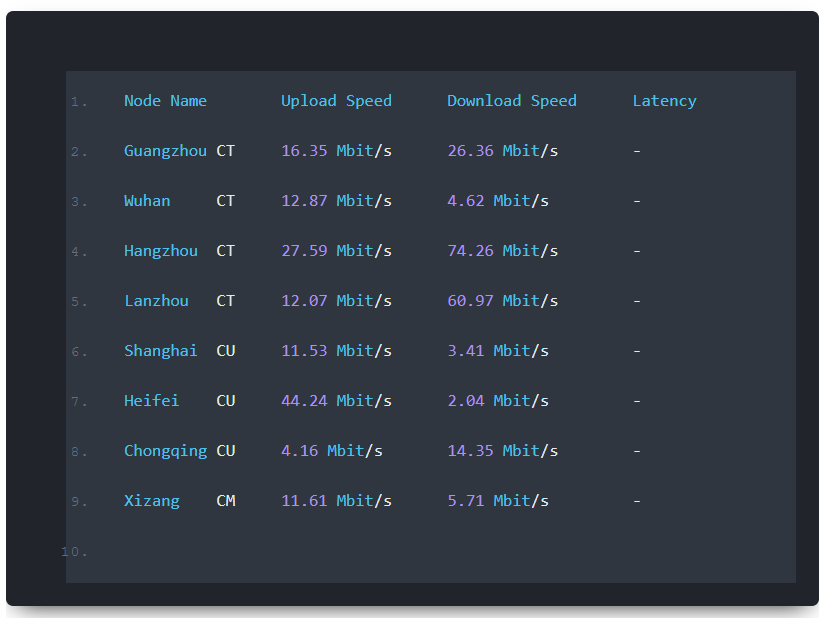The image size is (833, 618).
Task: Click the Hangzhou node name
Action: (x=160, y=251)
